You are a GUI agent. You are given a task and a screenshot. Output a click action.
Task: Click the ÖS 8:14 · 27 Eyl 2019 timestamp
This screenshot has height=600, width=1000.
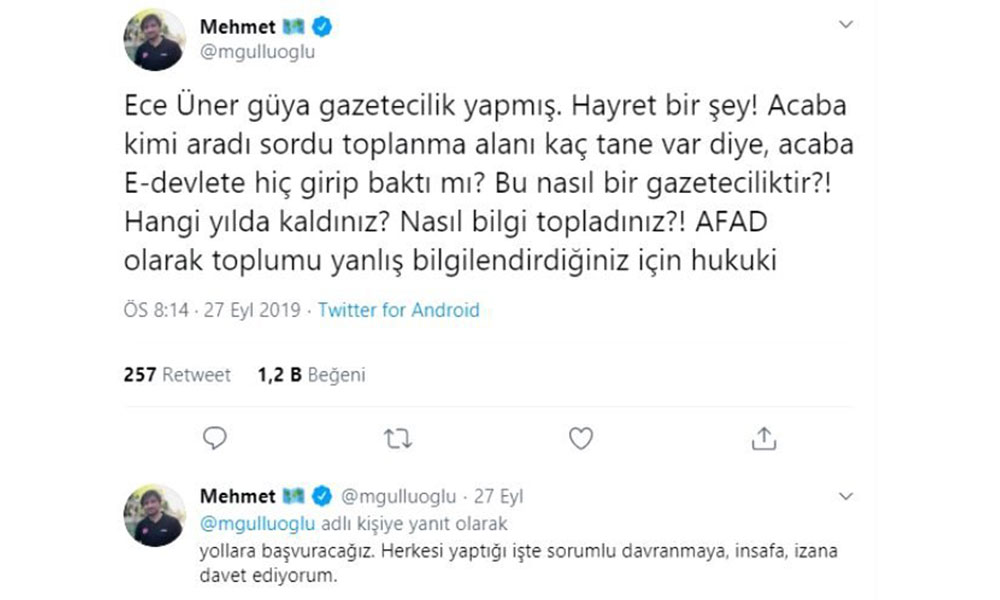pyautogui.click(x=216, y=310)
